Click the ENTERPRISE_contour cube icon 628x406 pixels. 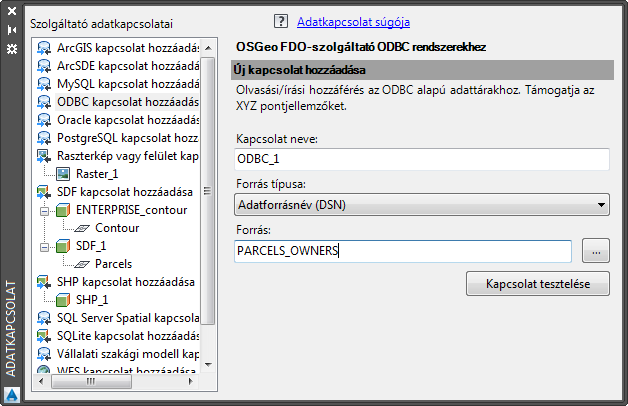coord(63,210)
